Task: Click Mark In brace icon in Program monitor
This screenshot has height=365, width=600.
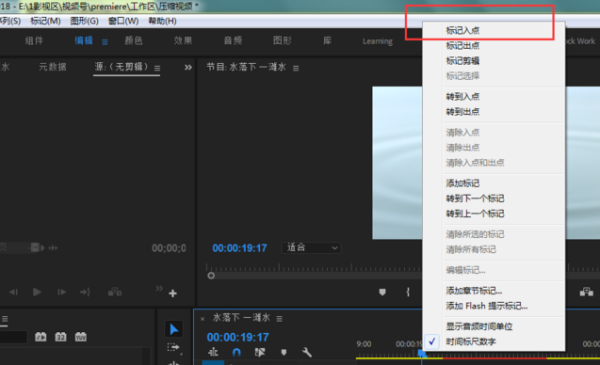Action: pyautogui.click(x=408, y=292)
